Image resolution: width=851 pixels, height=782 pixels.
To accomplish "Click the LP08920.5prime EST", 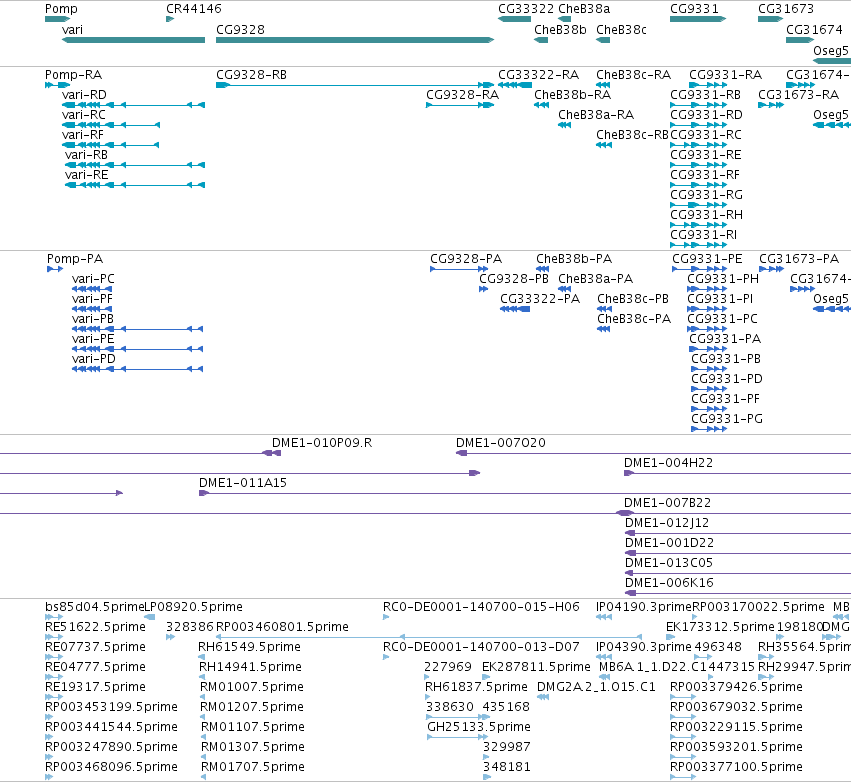I will pyautogui.click(x=150, y=617).
